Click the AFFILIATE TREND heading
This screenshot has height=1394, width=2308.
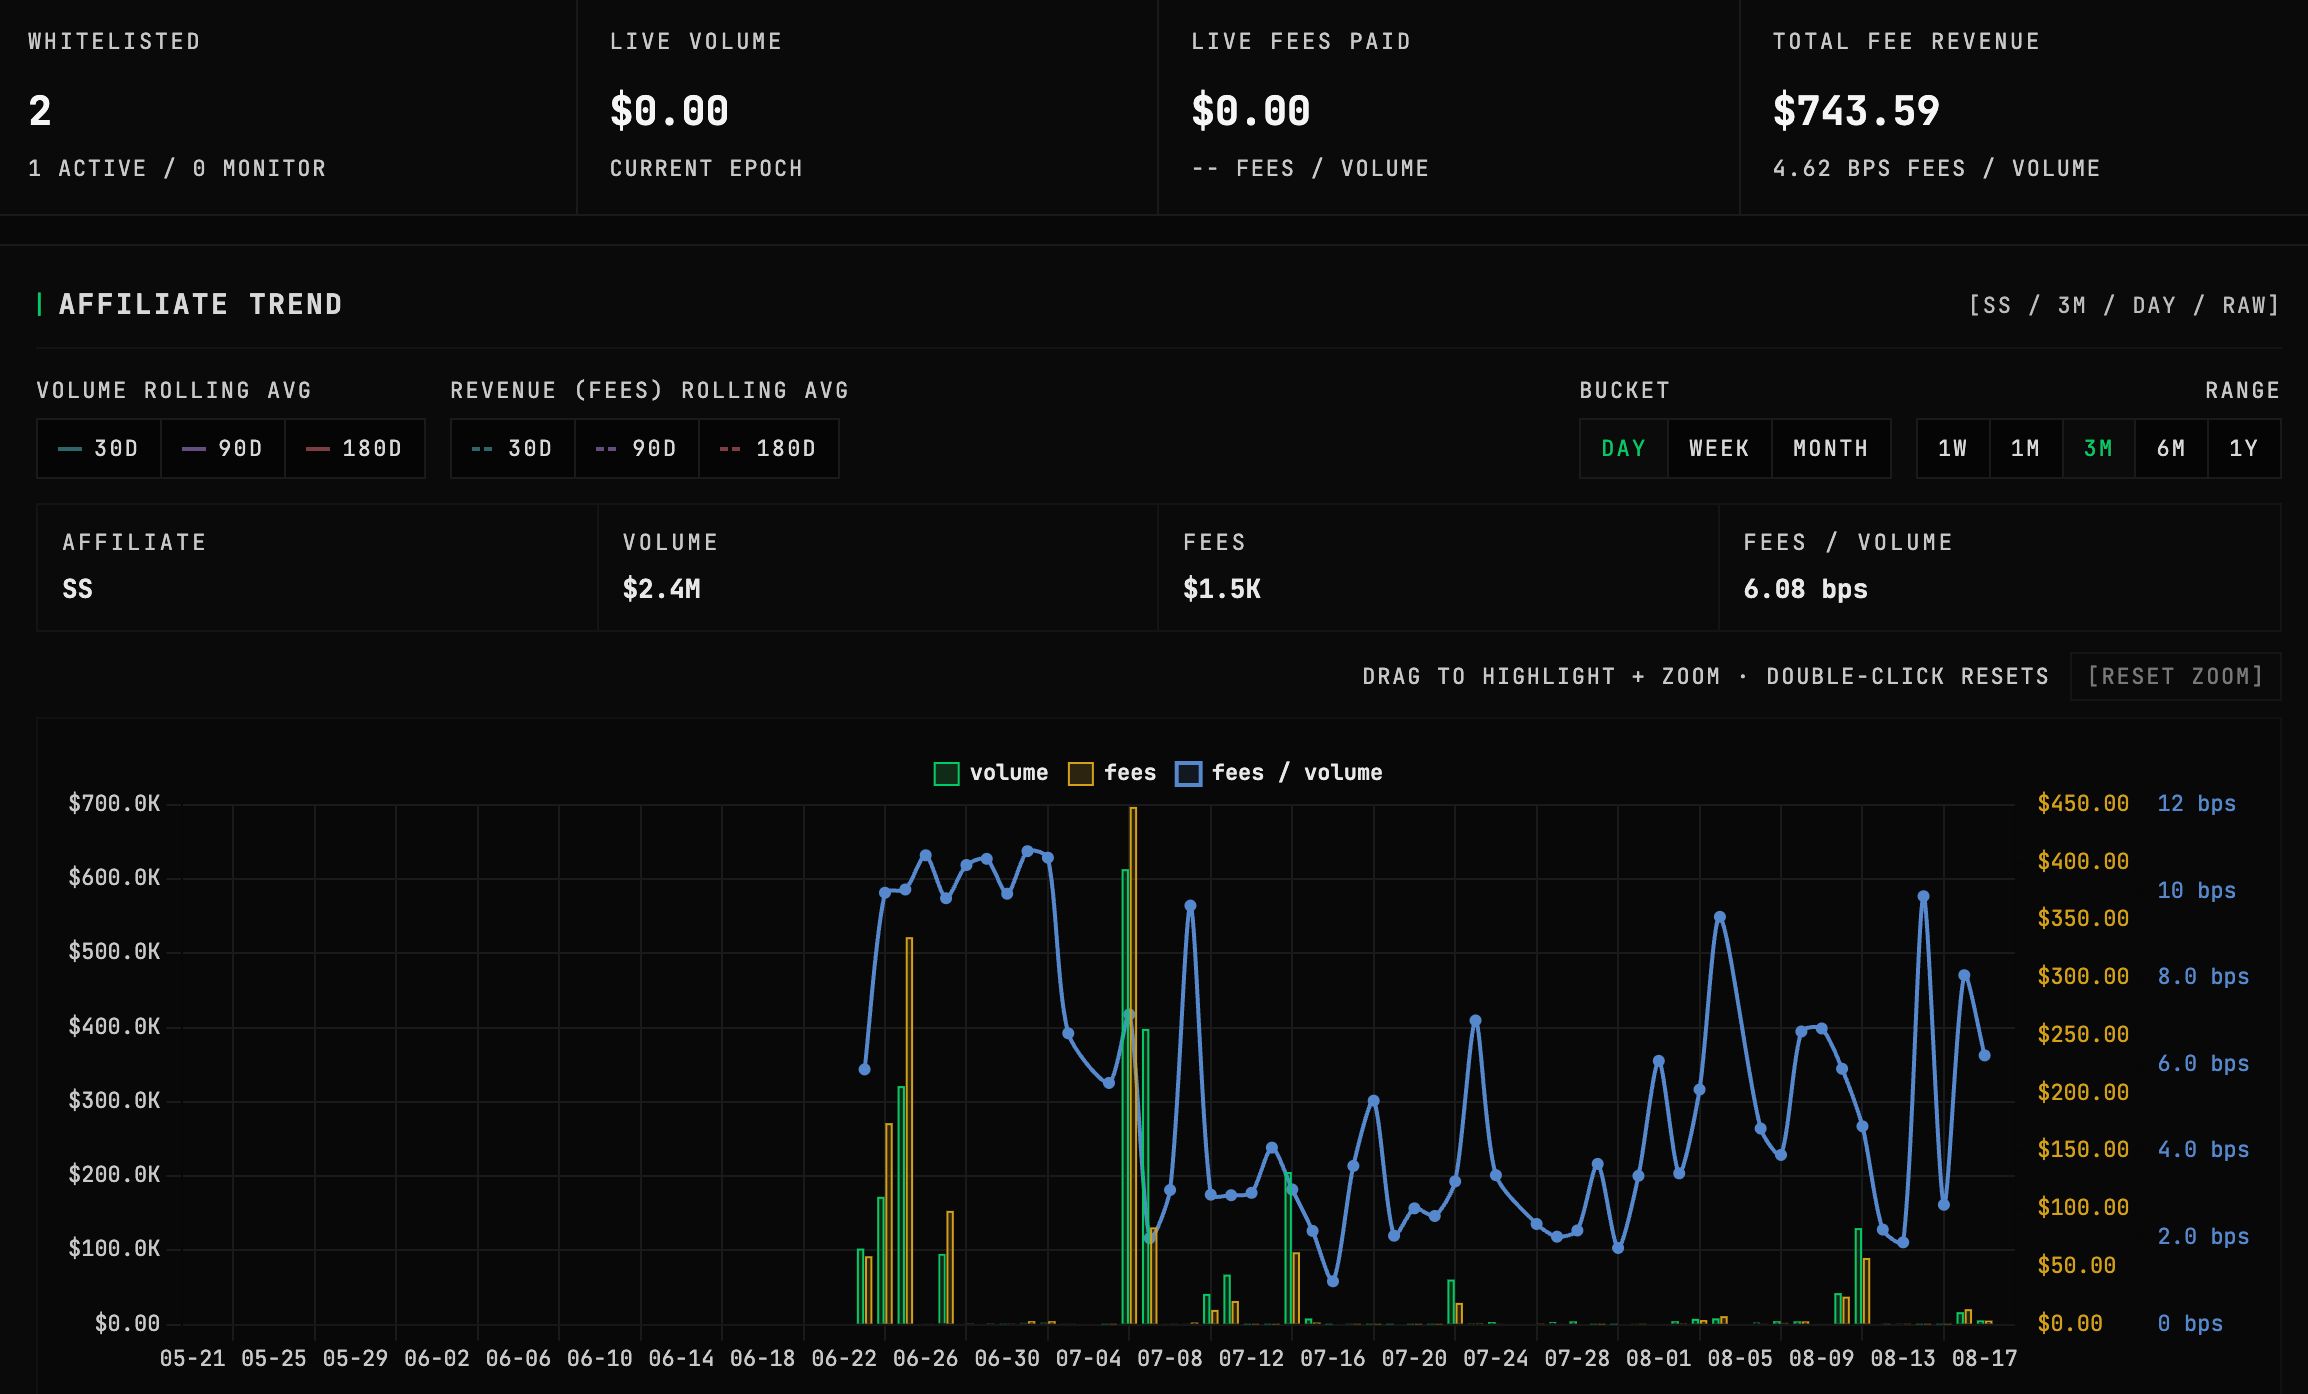201,305
